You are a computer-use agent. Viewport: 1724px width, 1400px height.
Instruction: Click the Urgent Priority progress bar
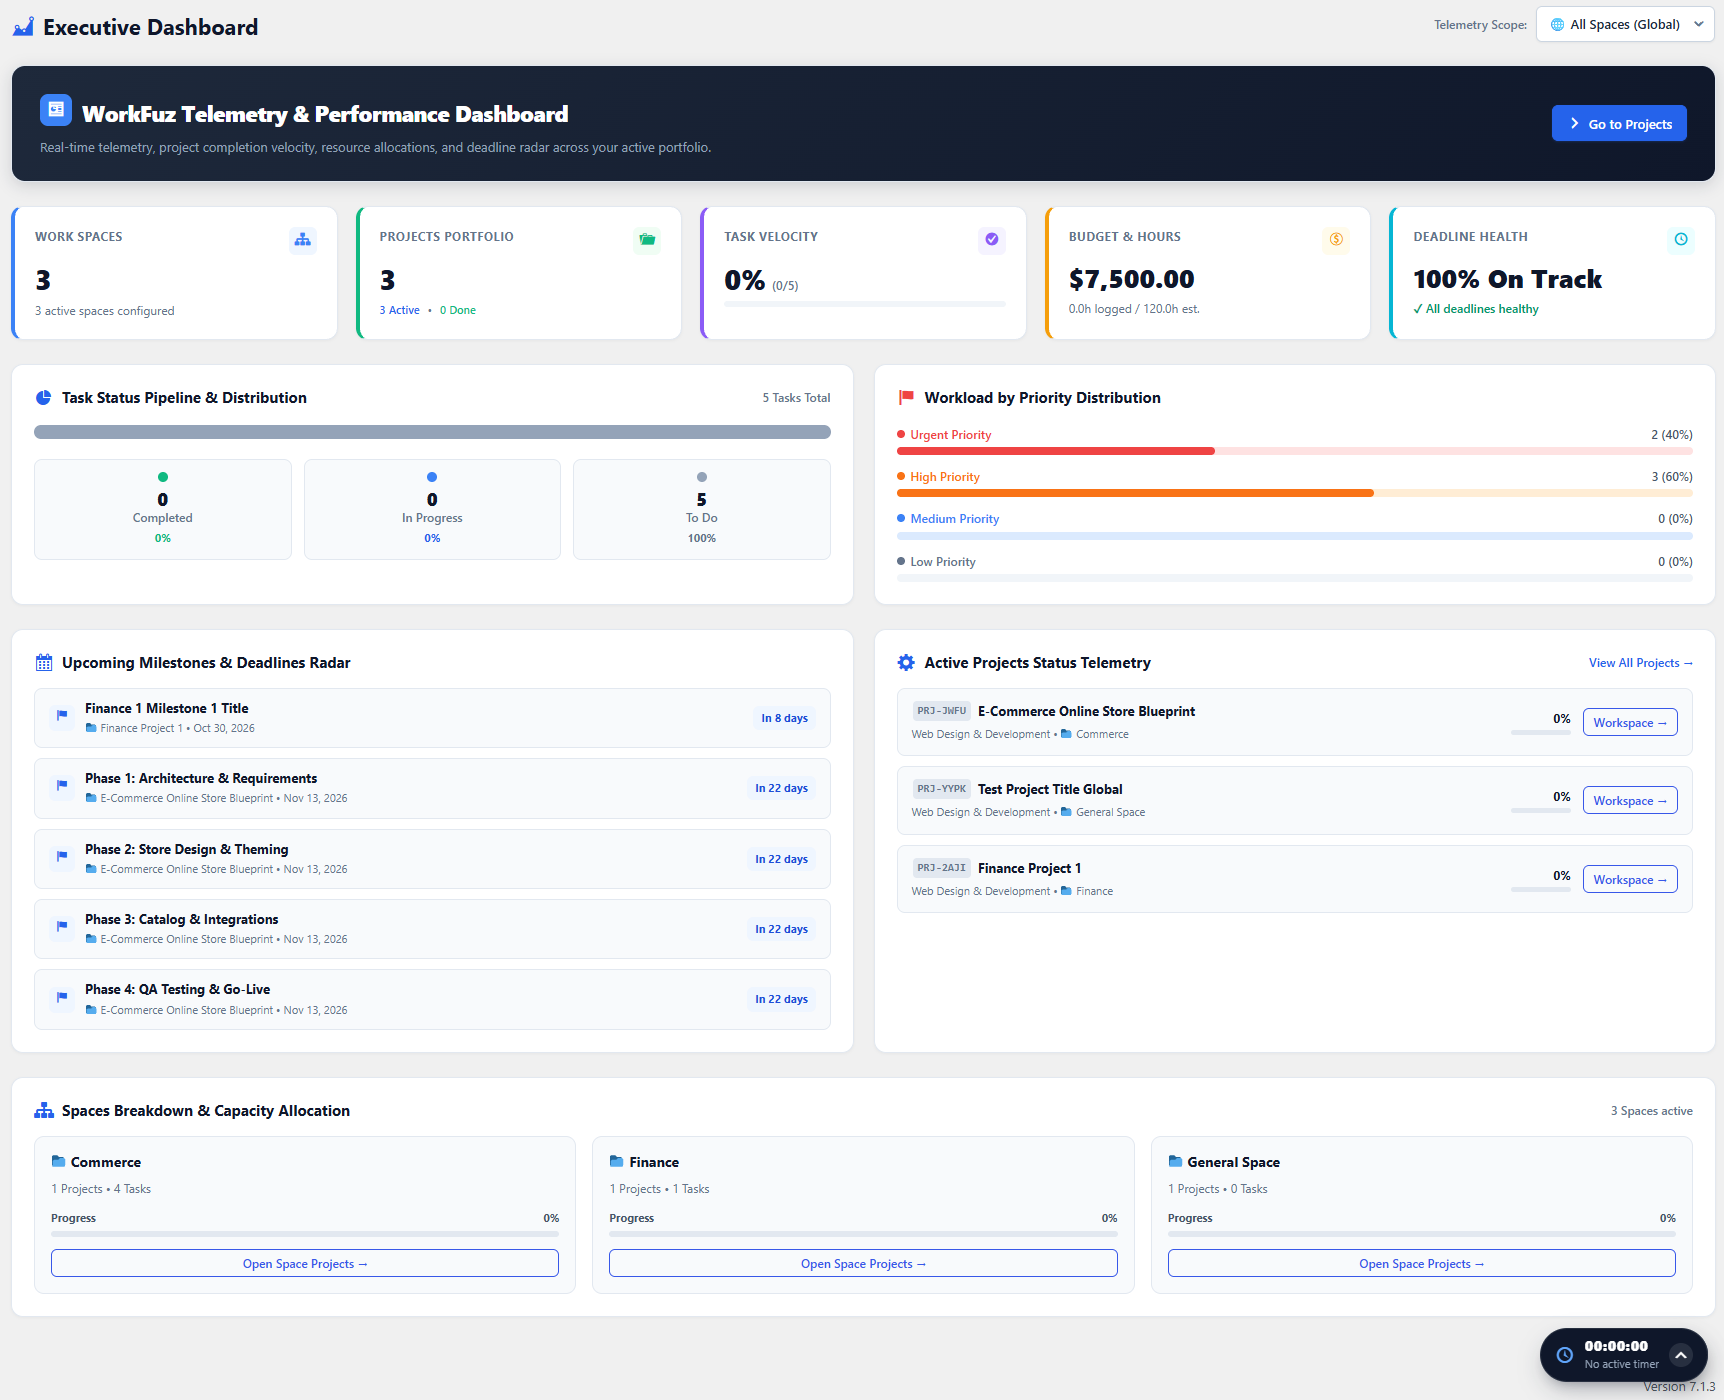[1295, 451]
